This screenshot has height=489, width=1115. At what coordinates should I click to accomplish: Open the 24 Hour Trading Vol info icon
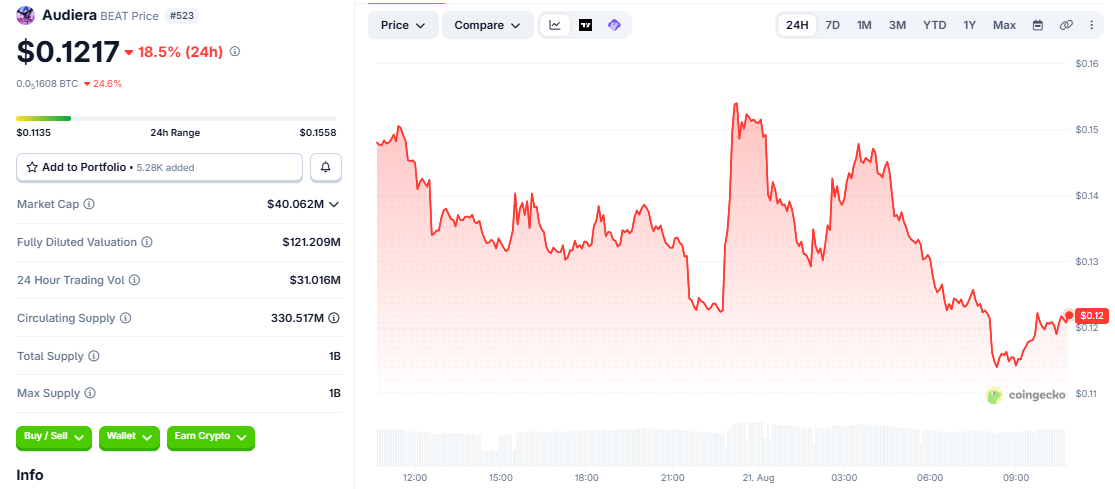tap(134, 280)
